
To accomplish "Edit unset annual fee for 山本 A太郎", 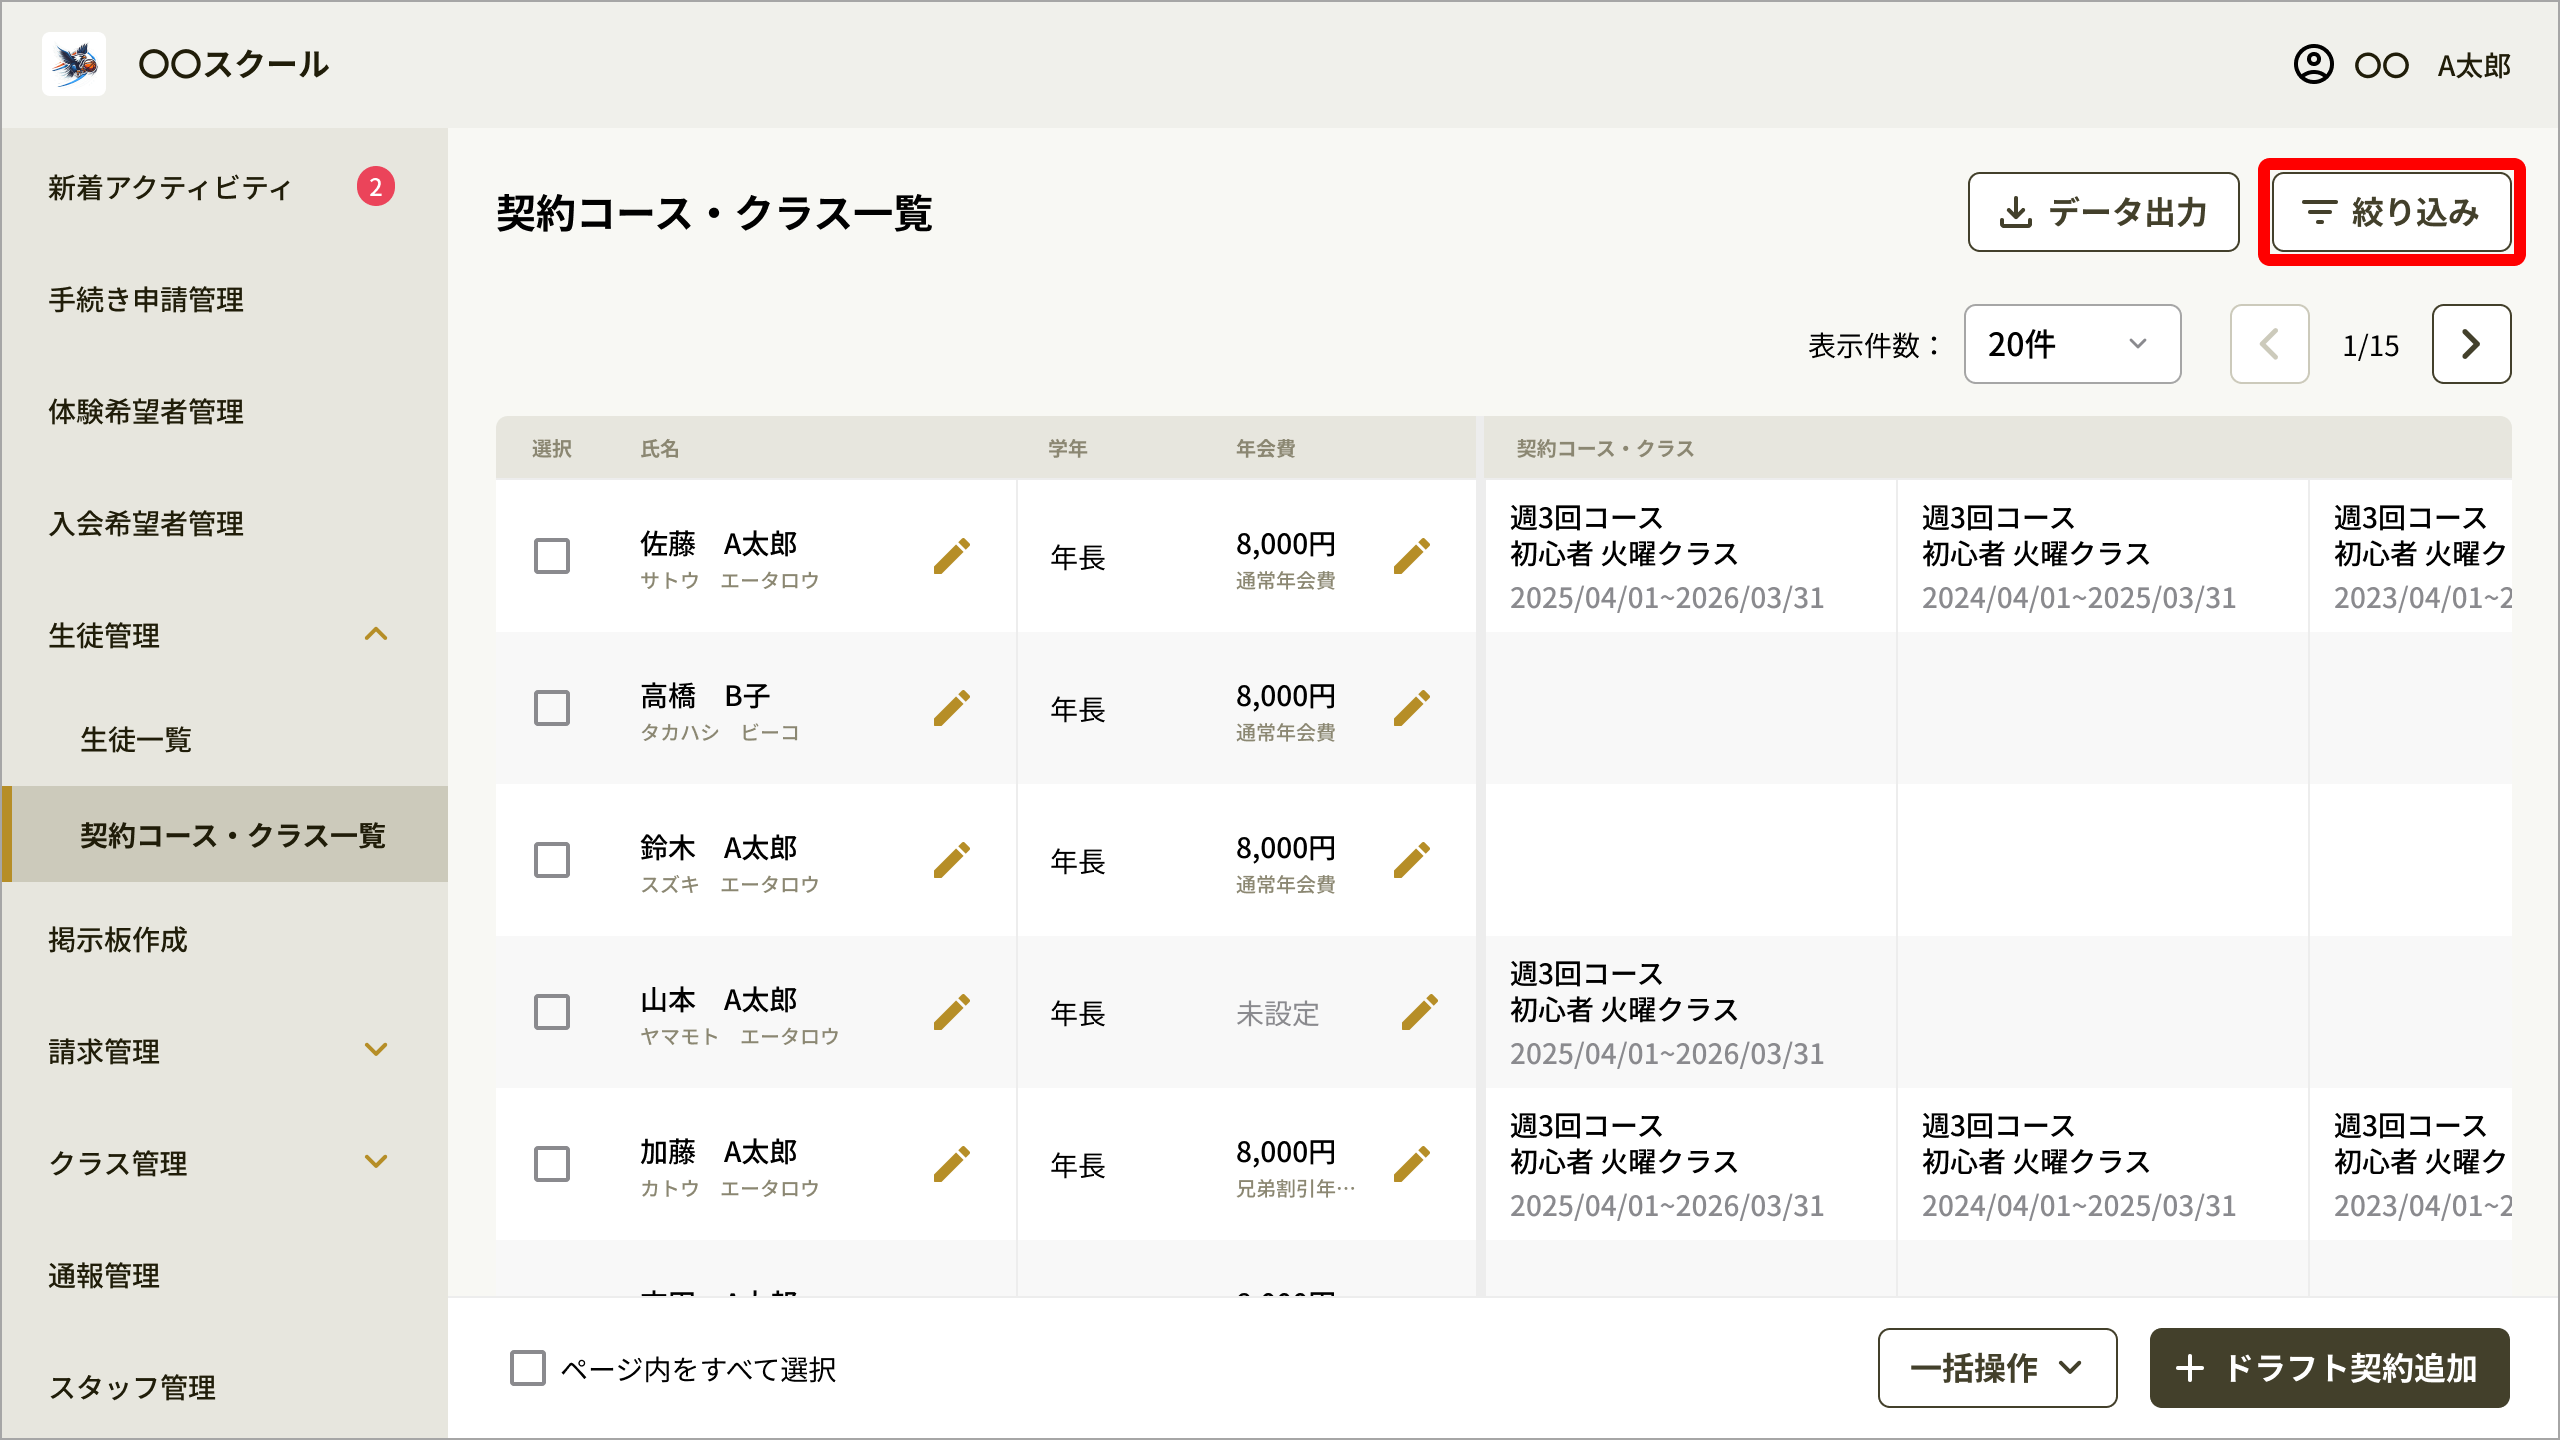I will pos(1420,1012).
